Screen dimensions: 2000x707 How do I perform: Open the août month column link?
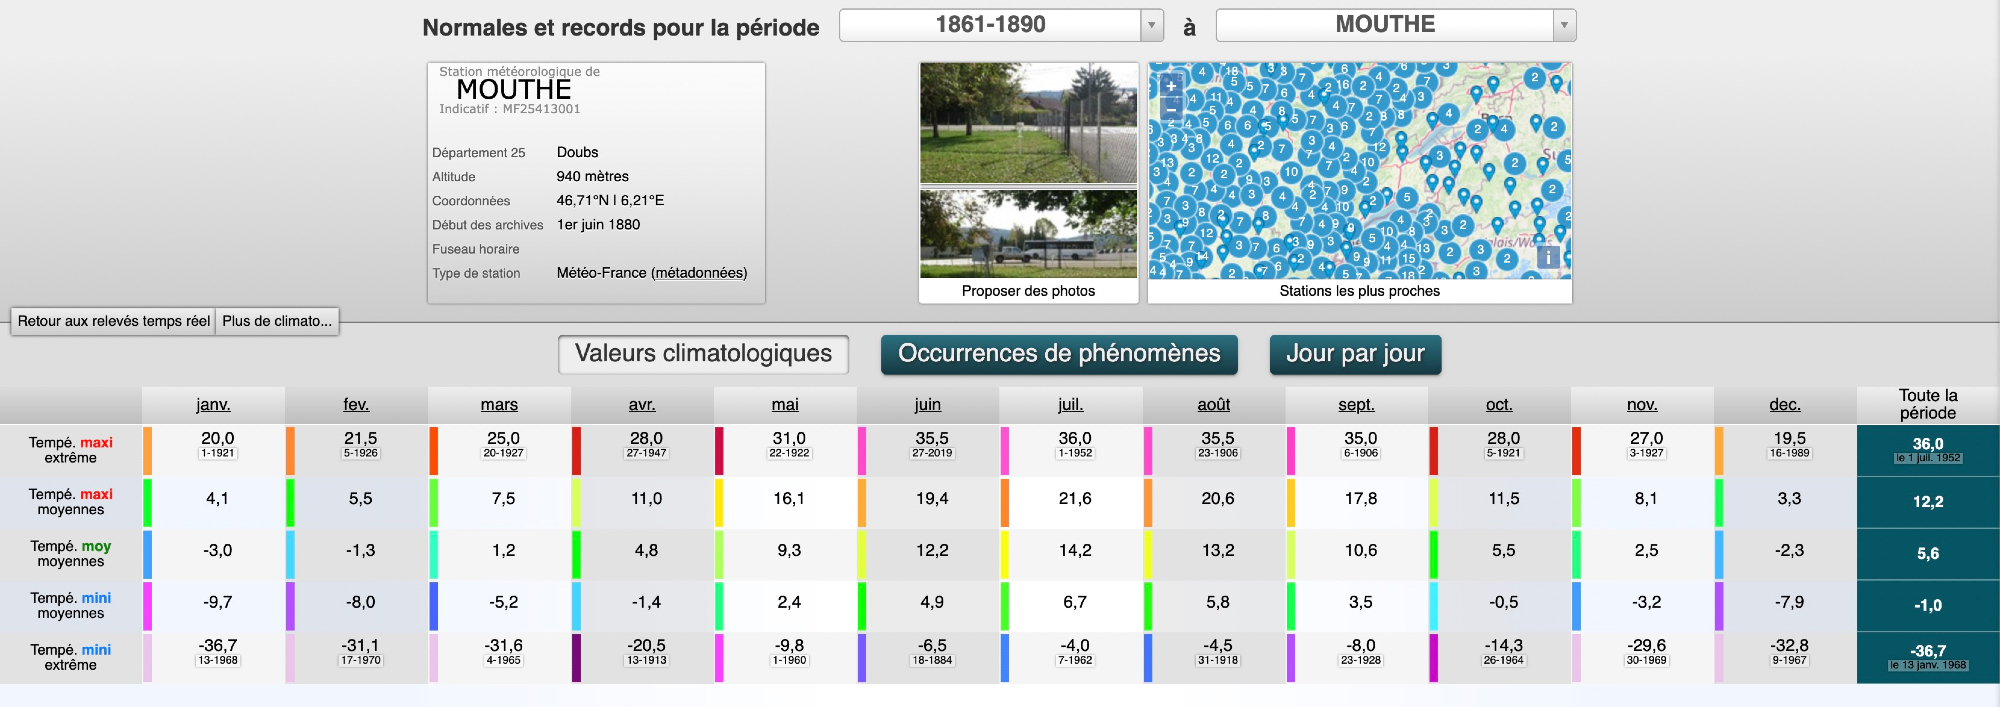[x=1214, y=404]
